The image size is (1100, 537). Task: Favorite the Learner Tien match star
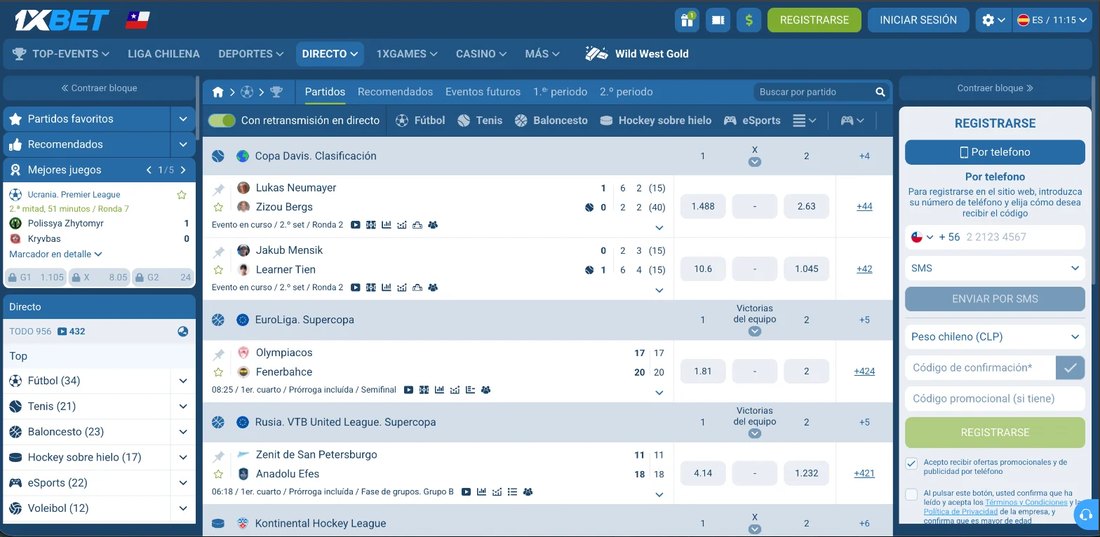click(x=218, y=270)
